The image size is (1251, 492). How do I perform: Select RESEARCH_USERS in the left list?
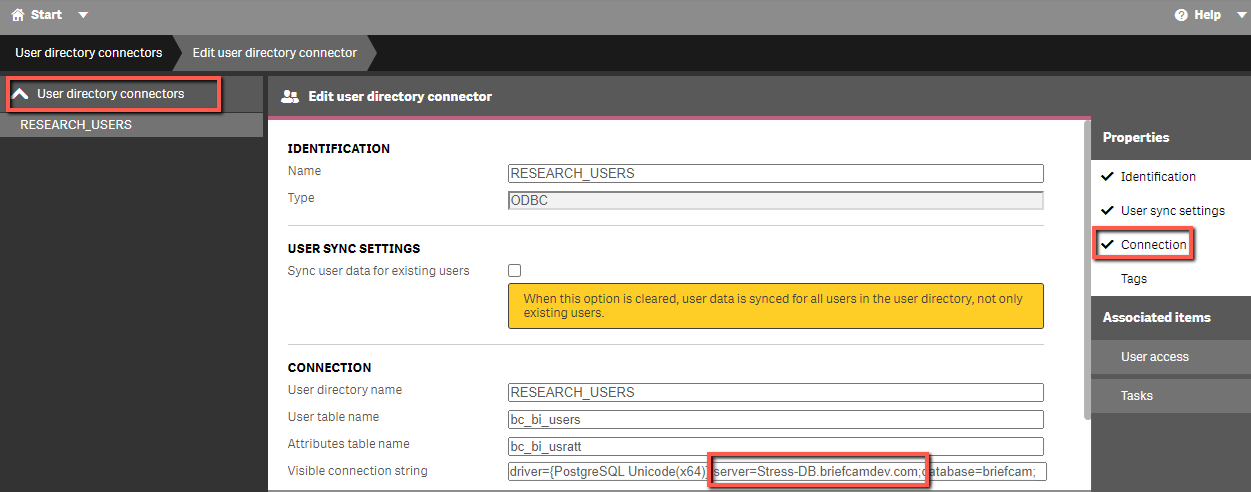[131, 125]
